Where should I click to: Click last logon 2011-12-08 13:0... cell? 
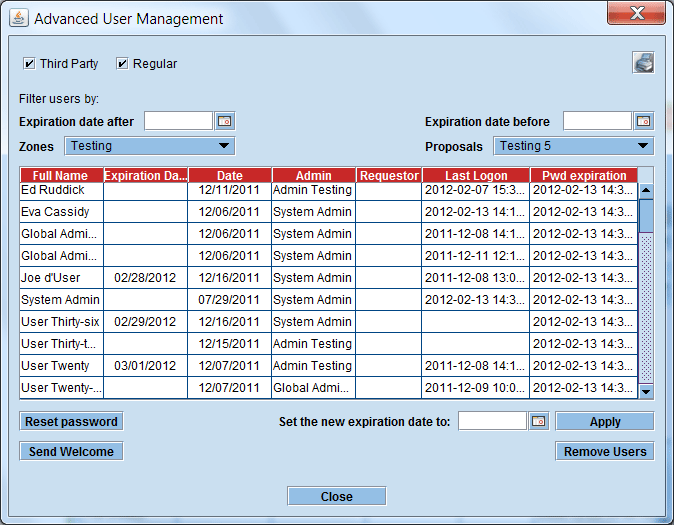point(475,278)
